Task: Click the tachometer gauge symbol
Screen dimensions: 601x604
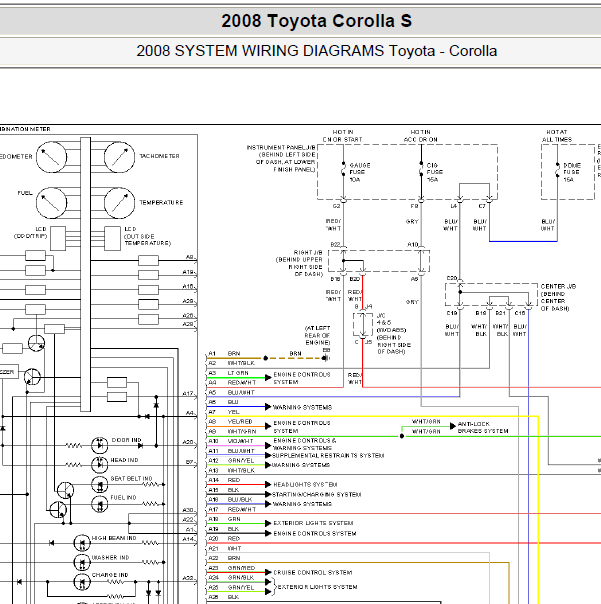Action: [x=119, y=157]
